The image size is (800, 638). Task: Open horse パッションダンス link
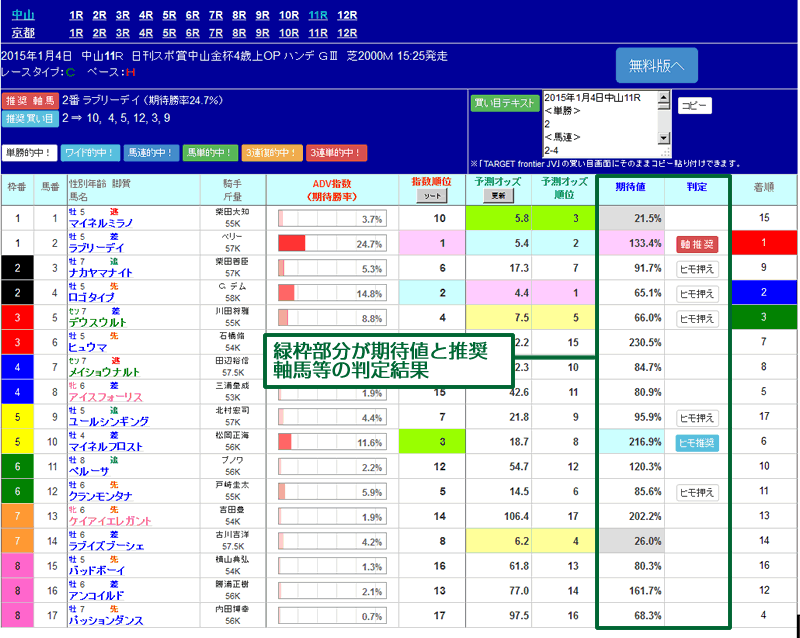pos(106,621)
